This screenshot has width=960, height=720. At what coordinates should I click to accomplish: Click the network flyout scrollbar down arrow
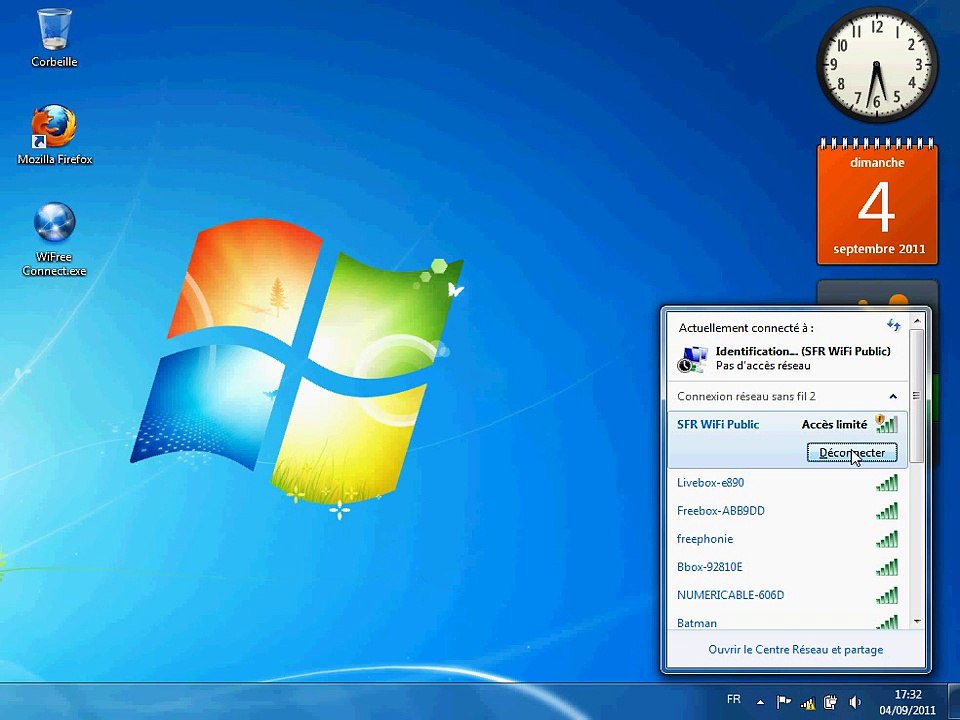point(917,621)
